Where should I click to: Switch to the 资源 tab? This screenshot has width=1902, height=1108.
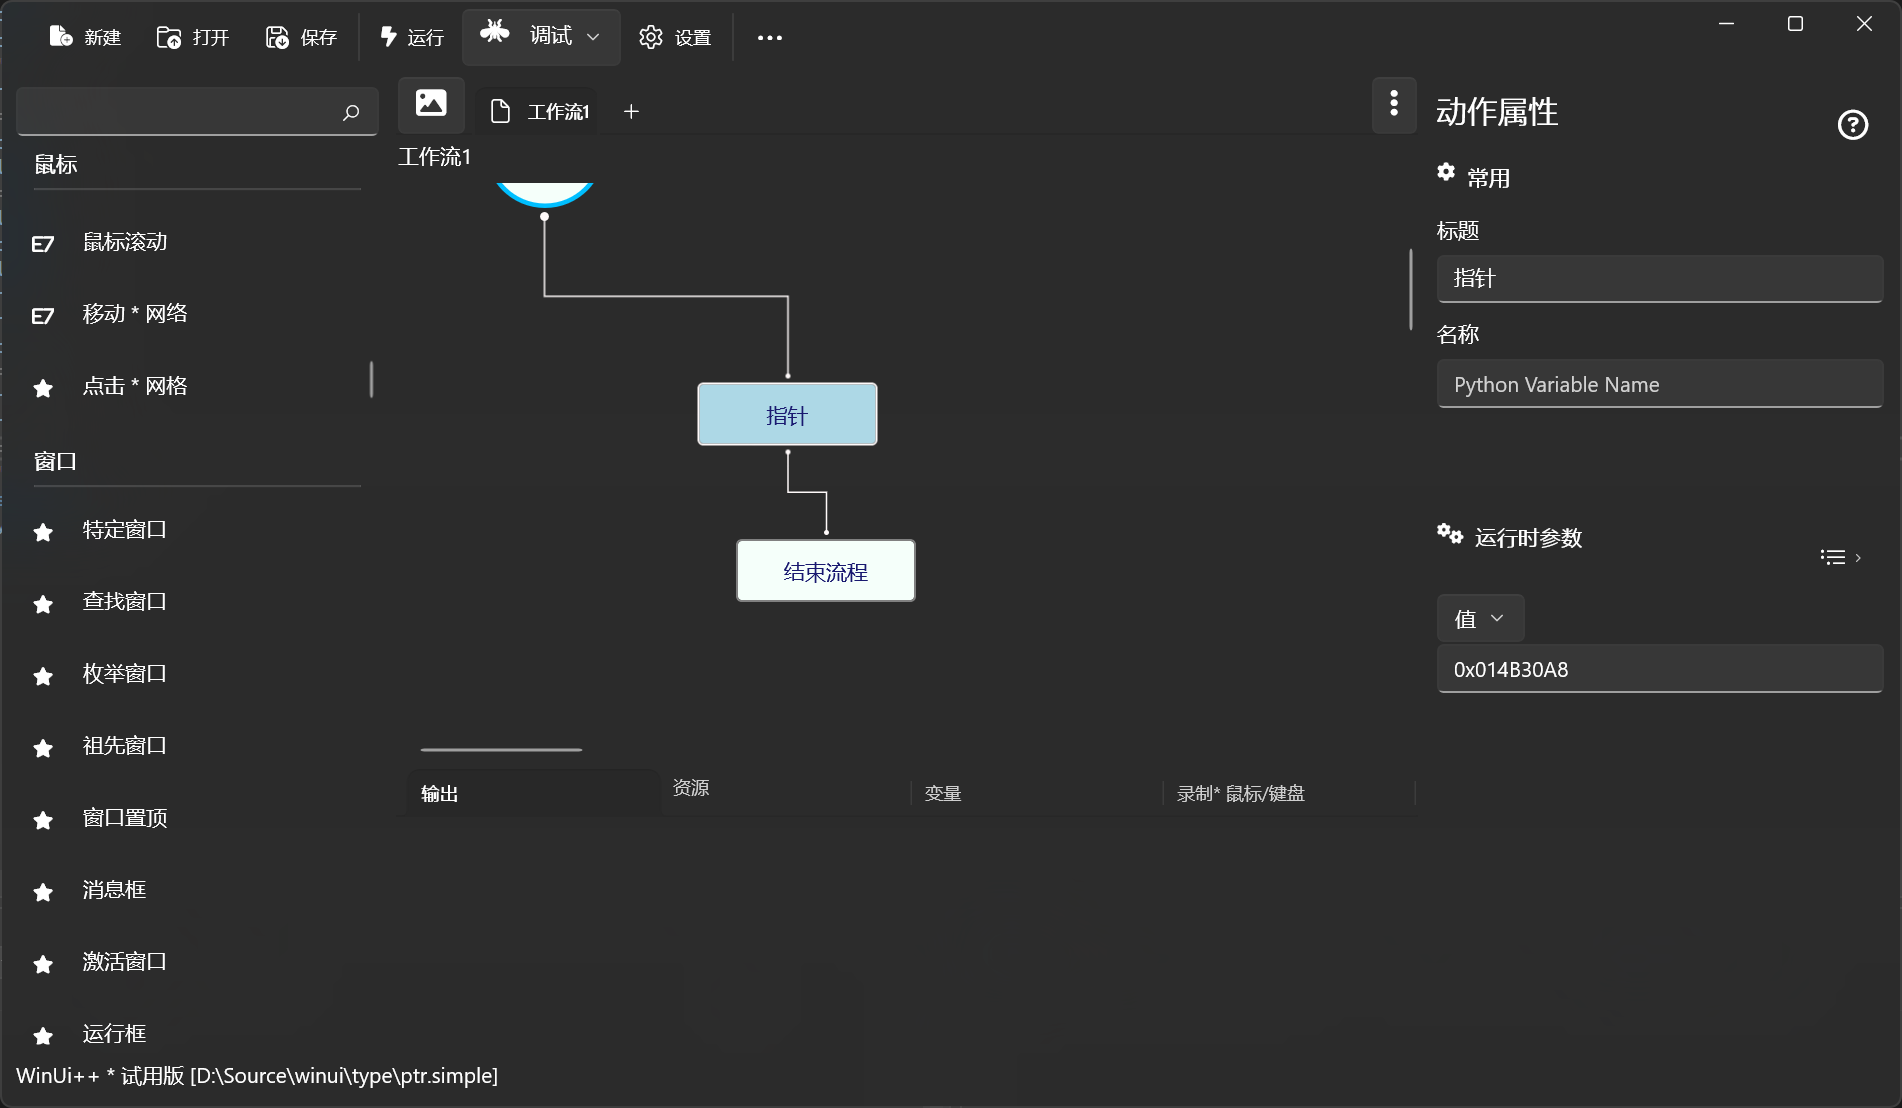(691, 788)
